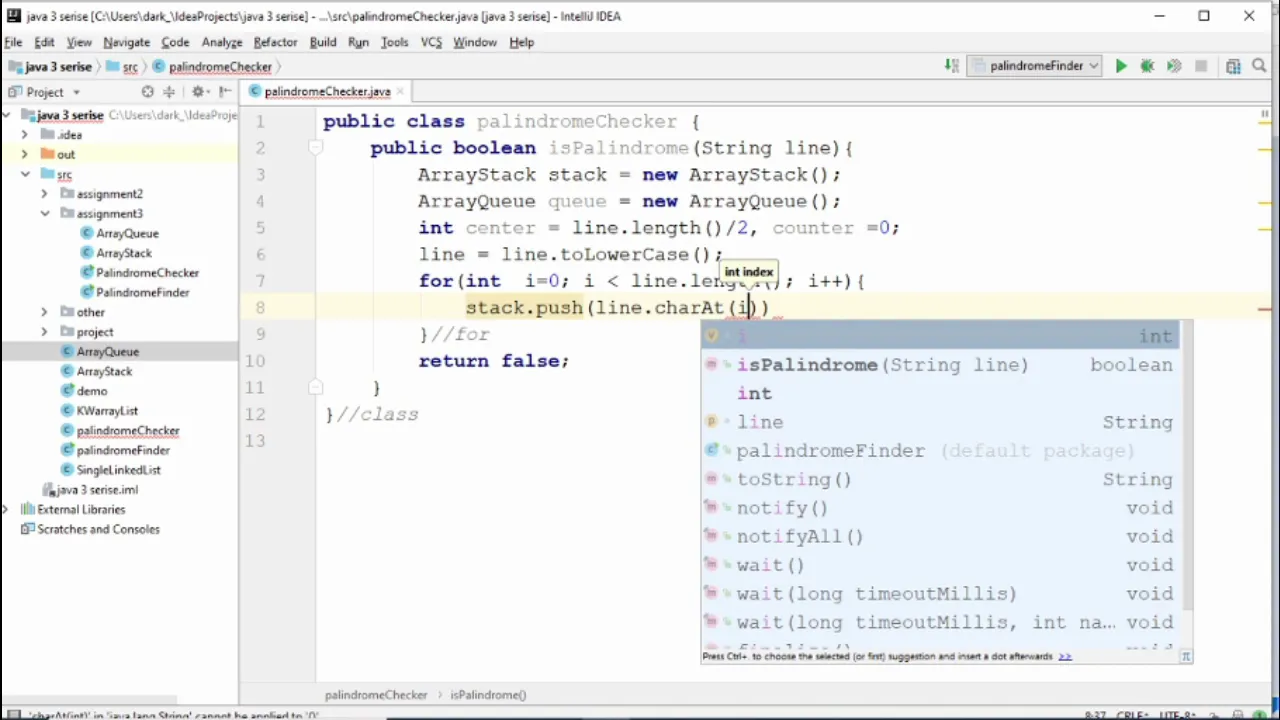
Task: Click java 3 serise.iml file icon
Action: 48,490
